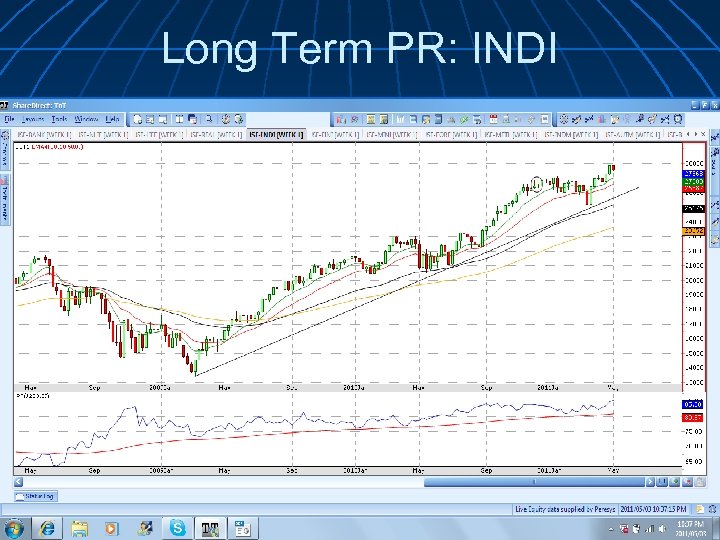
Task: Click the chart scrollbar right arrow
Action: [650, 482]
